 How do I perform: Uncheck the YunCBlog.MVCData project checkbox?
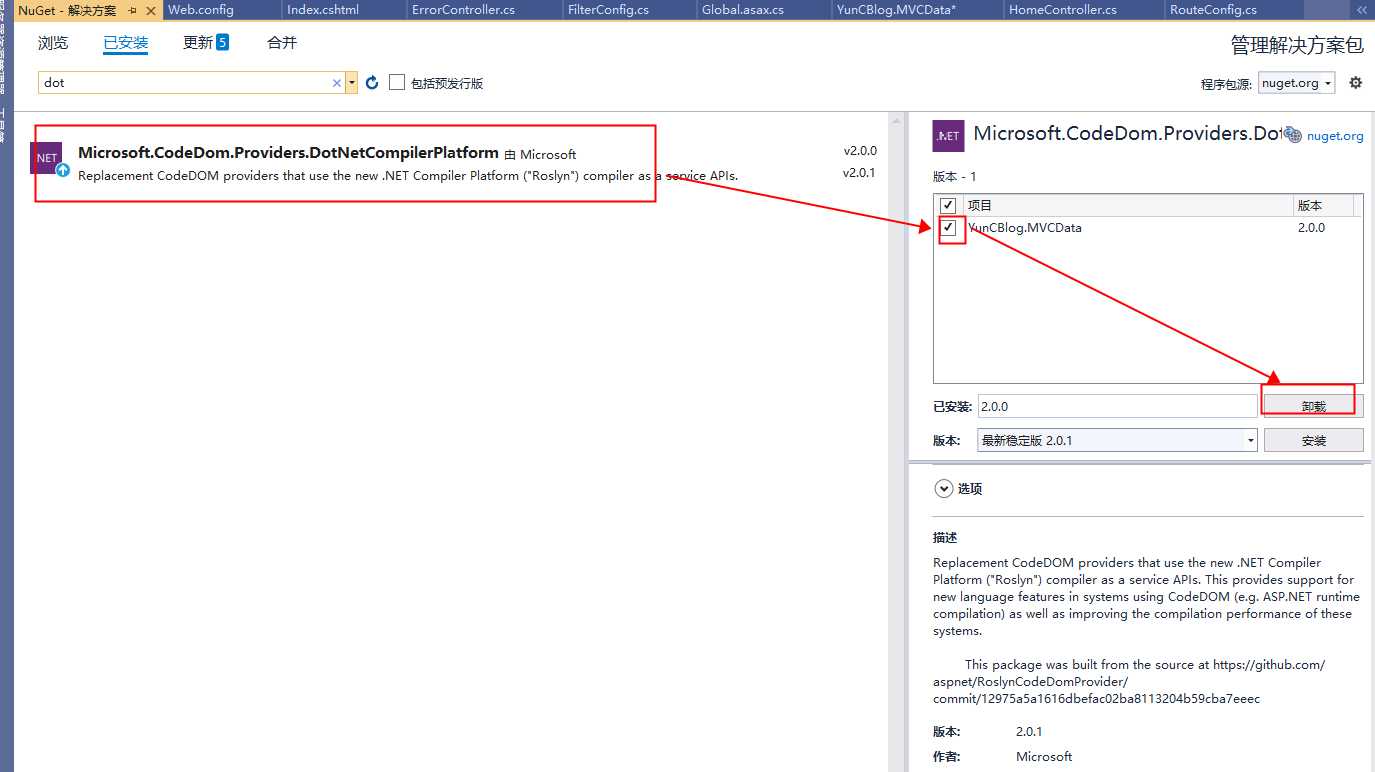tap(949, 228)
